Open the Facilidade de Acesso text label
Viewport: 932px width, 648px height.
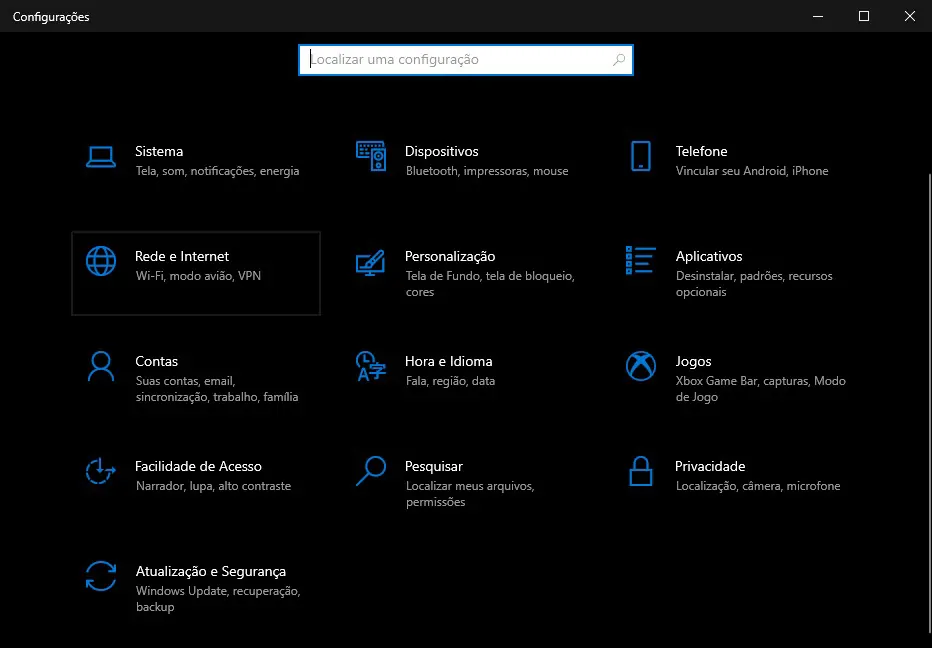pyautogui.click(x=198, y=466)
